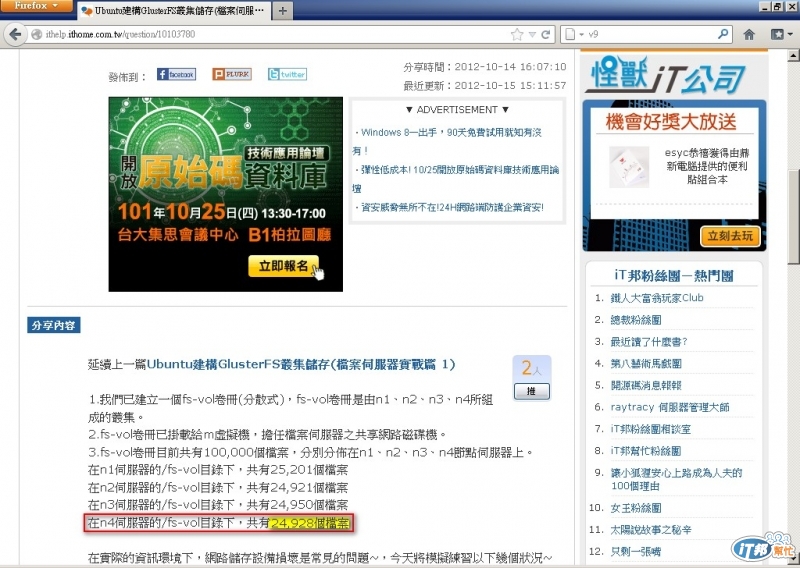This screenshot has width=800, height=568.
Task: Go to the browser home page
Action: coord(749,34)
